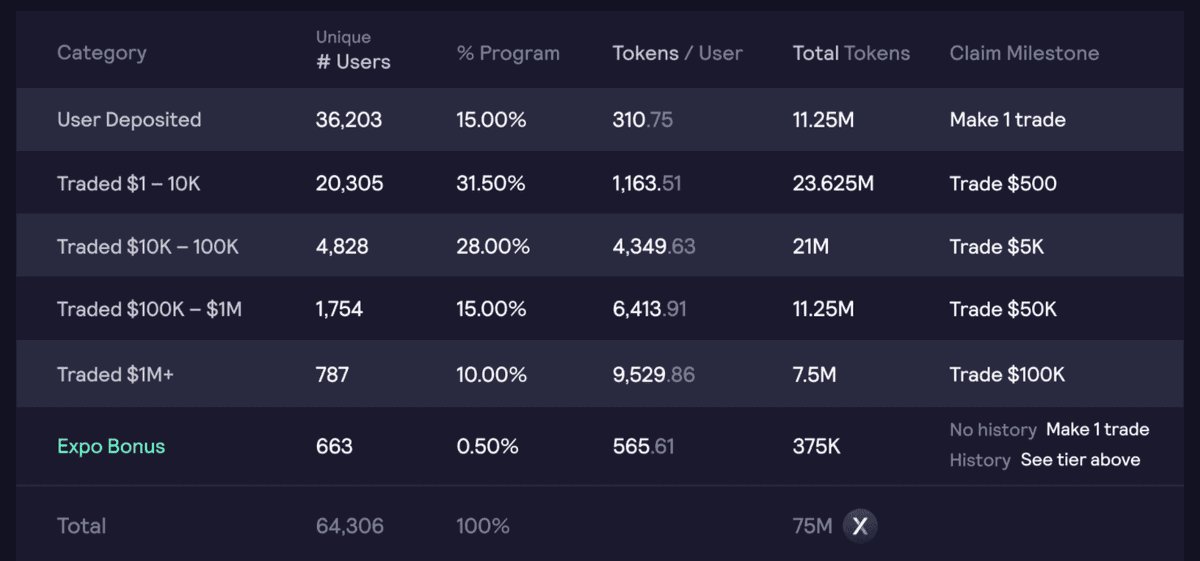Click the X token icon beside 75M
Image resolution: width=1200 pixels, height=561 pixels.
tap(859, 525)
